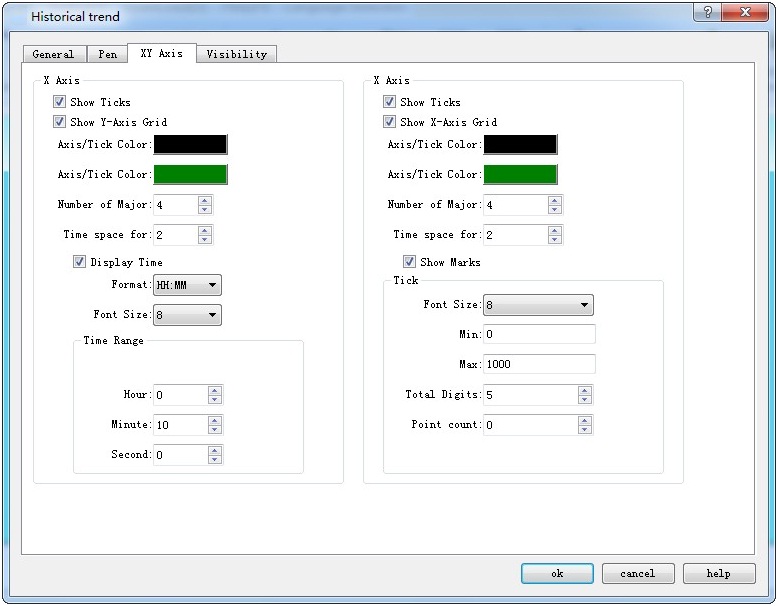The height and width of the screenshot is (606, 778).
Task: Decrease the Minute value with down arrow
Action: tap(215, 429)
